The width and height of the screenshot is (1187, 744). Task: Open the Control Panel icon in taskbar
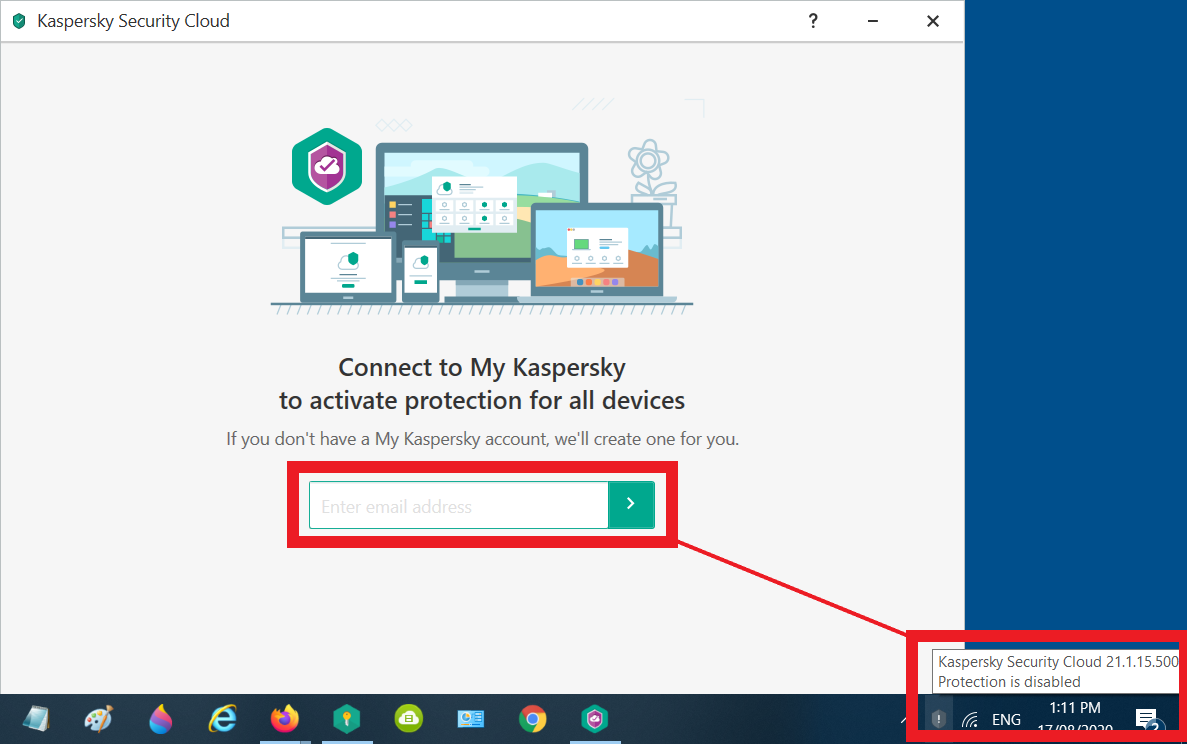click(471, 719)
